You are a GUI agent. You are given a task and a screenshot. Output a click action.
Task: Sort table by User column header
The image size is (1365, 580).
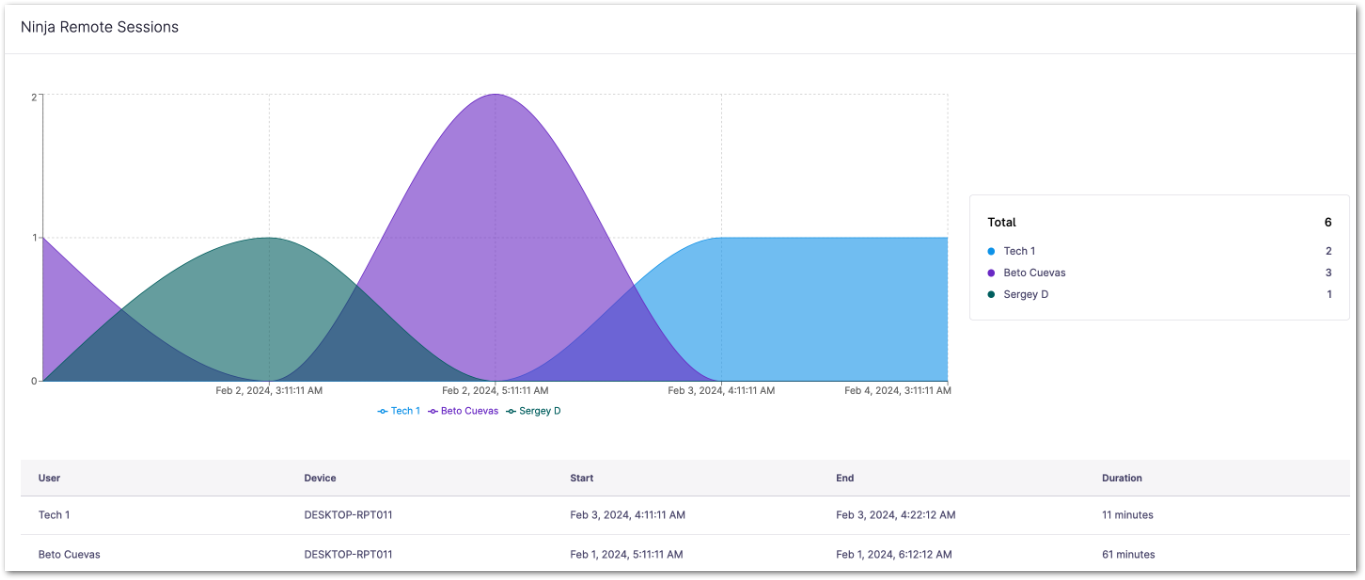pos(49,478)
